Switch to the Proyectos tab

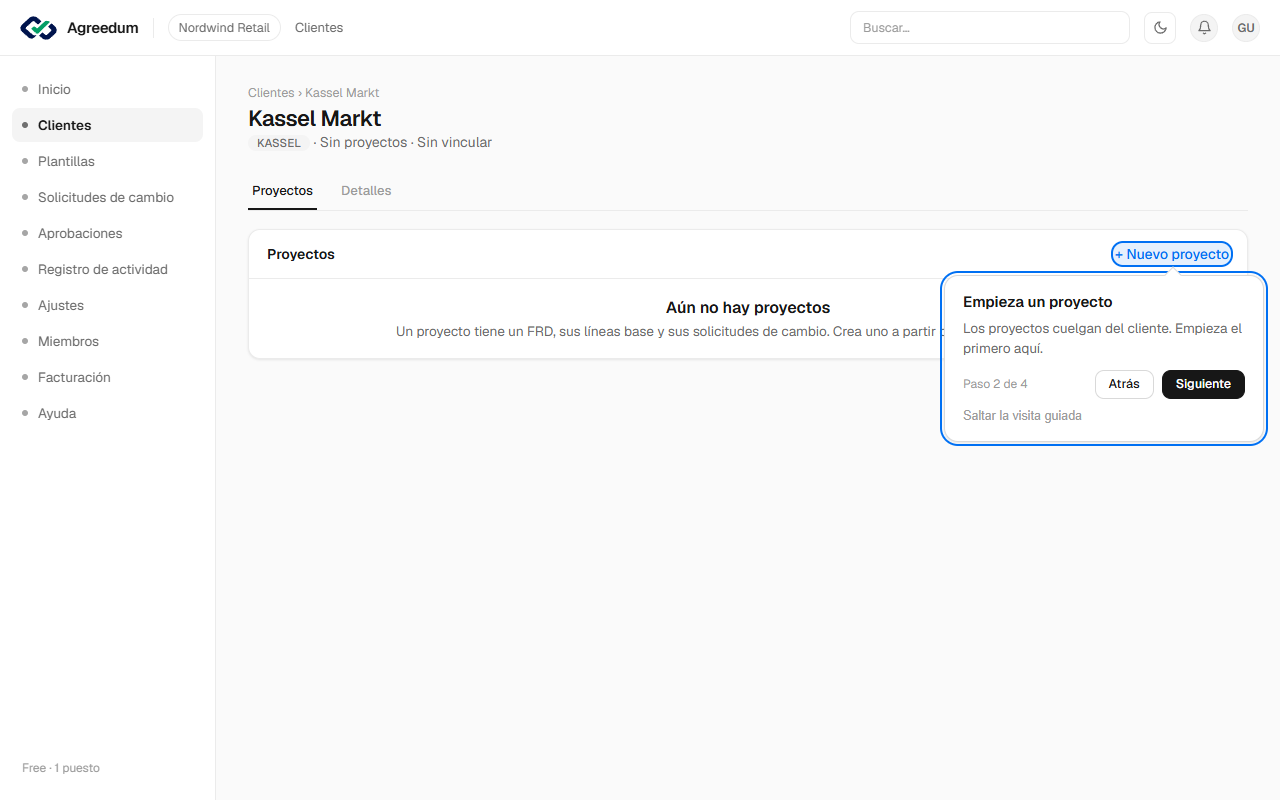point(282,190)
